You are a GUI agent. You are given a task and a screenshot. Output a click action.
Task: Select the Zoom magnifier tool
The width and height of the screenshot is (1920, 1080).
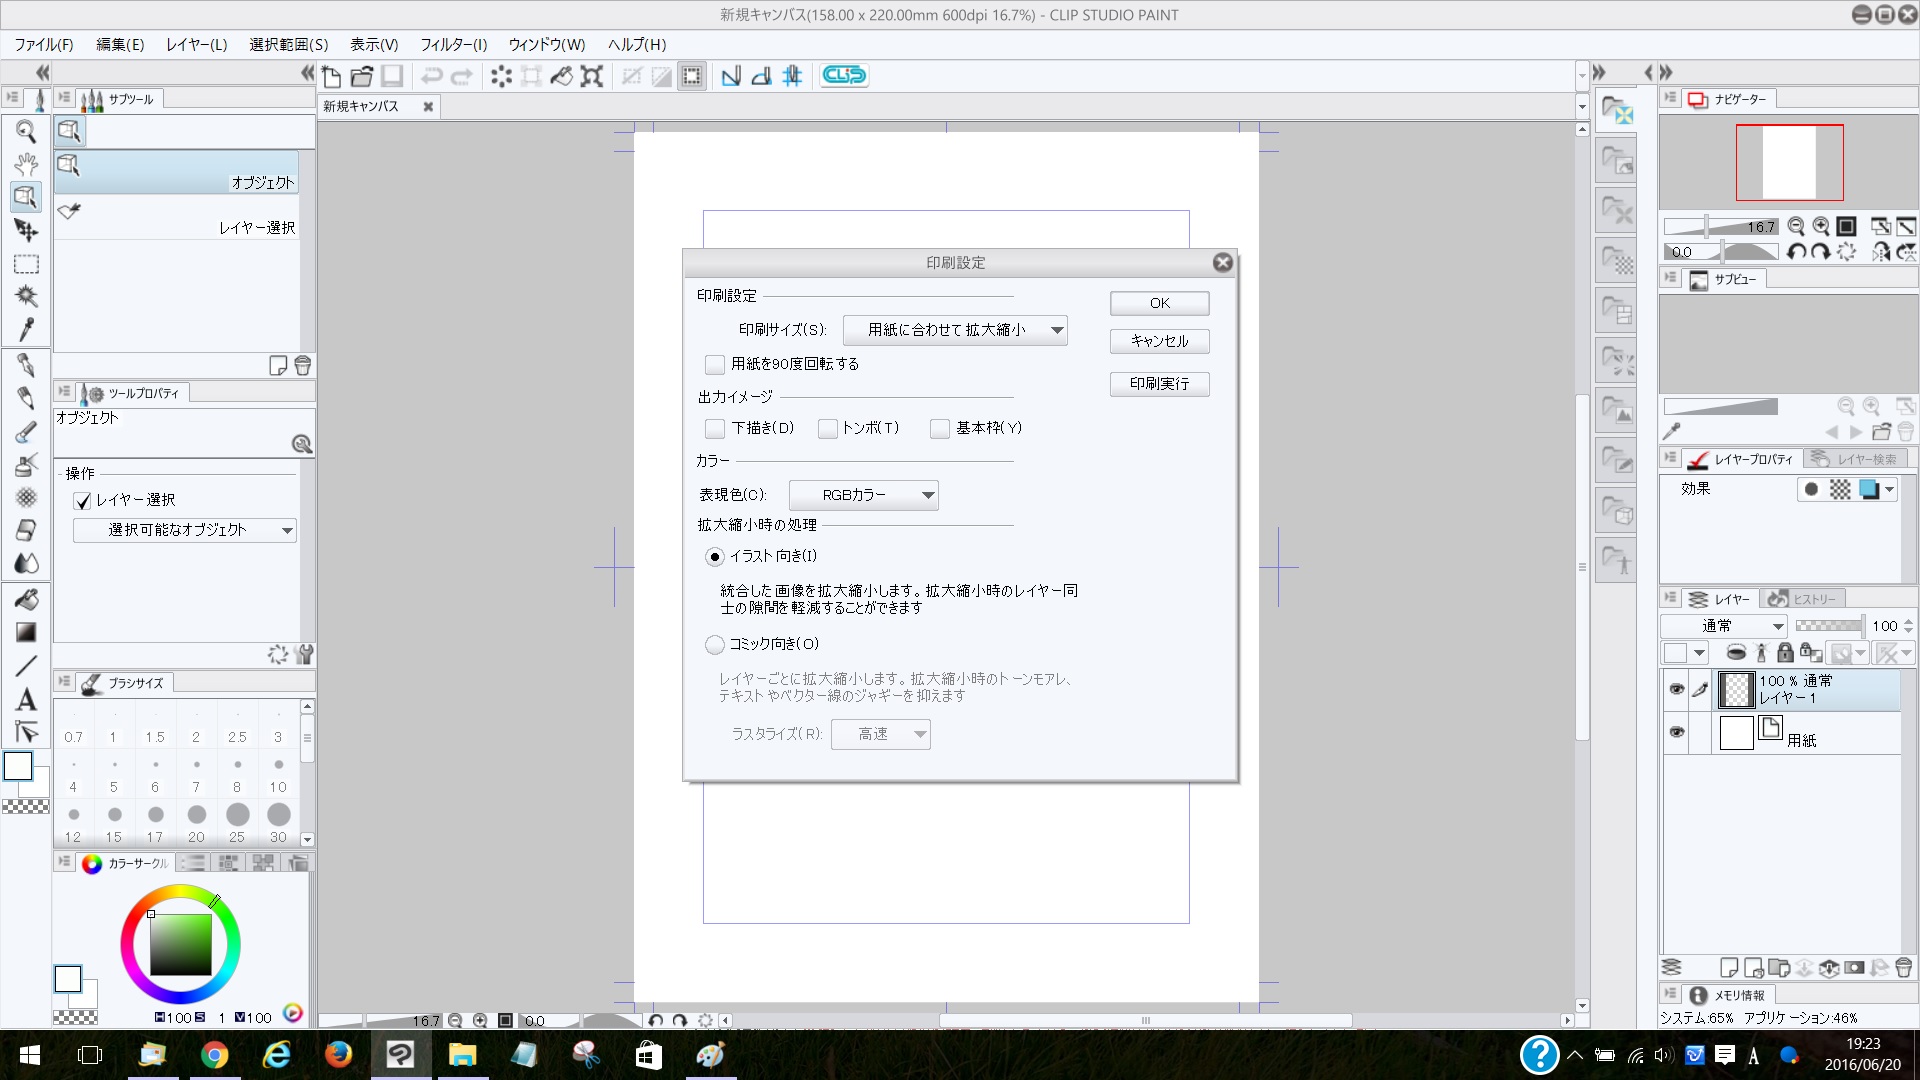[26, 131]
